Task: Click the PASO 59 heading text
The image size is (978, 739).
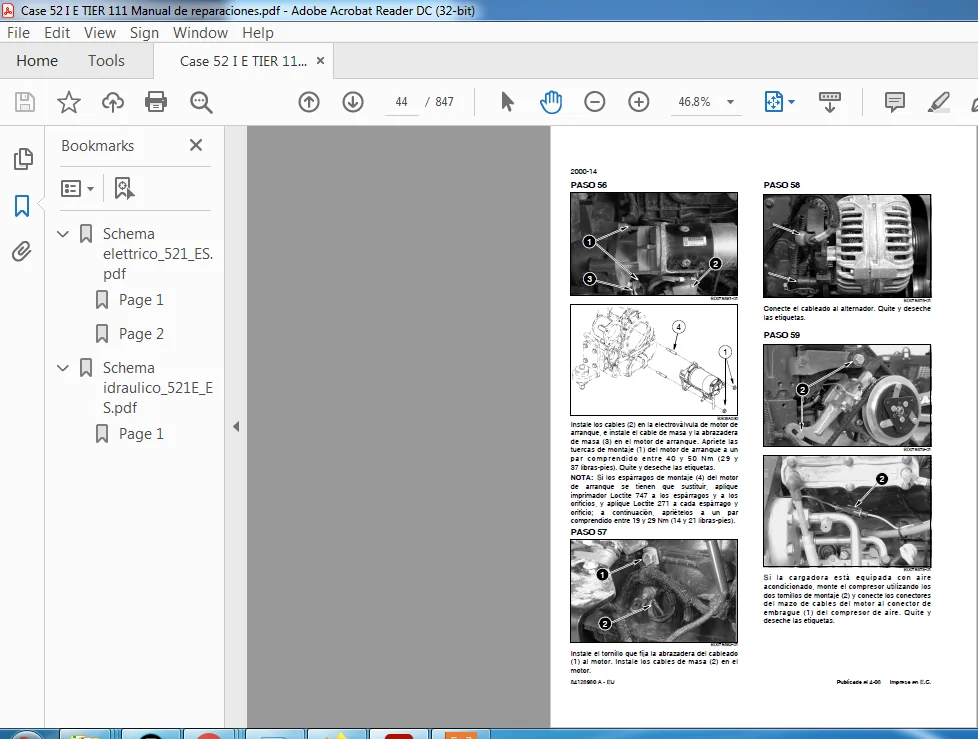Action: point(782,335)
